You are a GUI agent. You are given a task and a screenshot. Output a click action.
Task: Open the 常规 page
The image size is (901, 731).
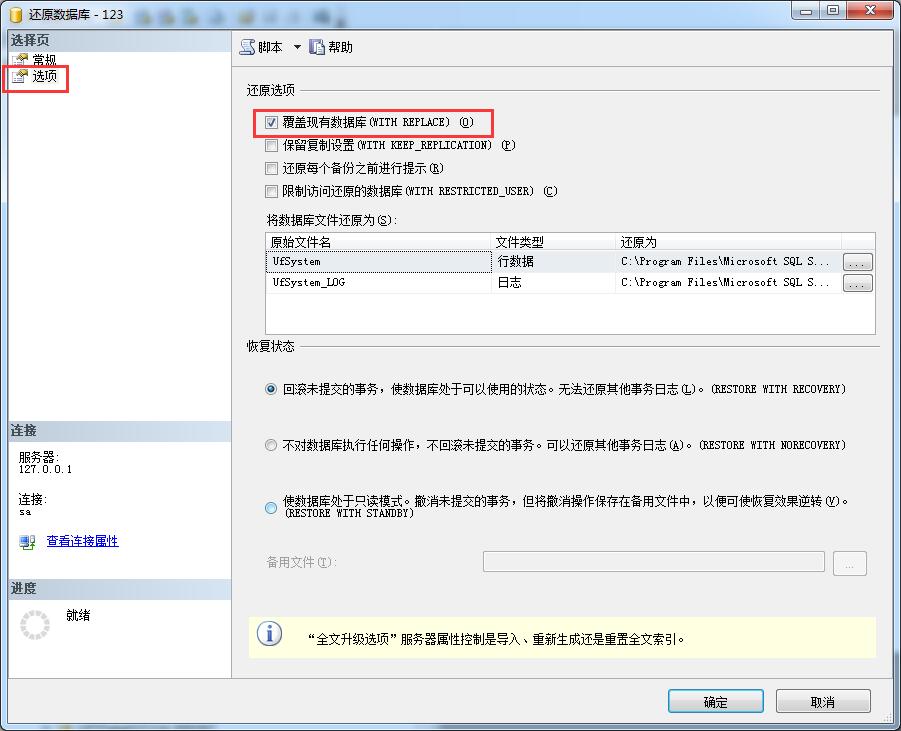(x=44, y=59)
